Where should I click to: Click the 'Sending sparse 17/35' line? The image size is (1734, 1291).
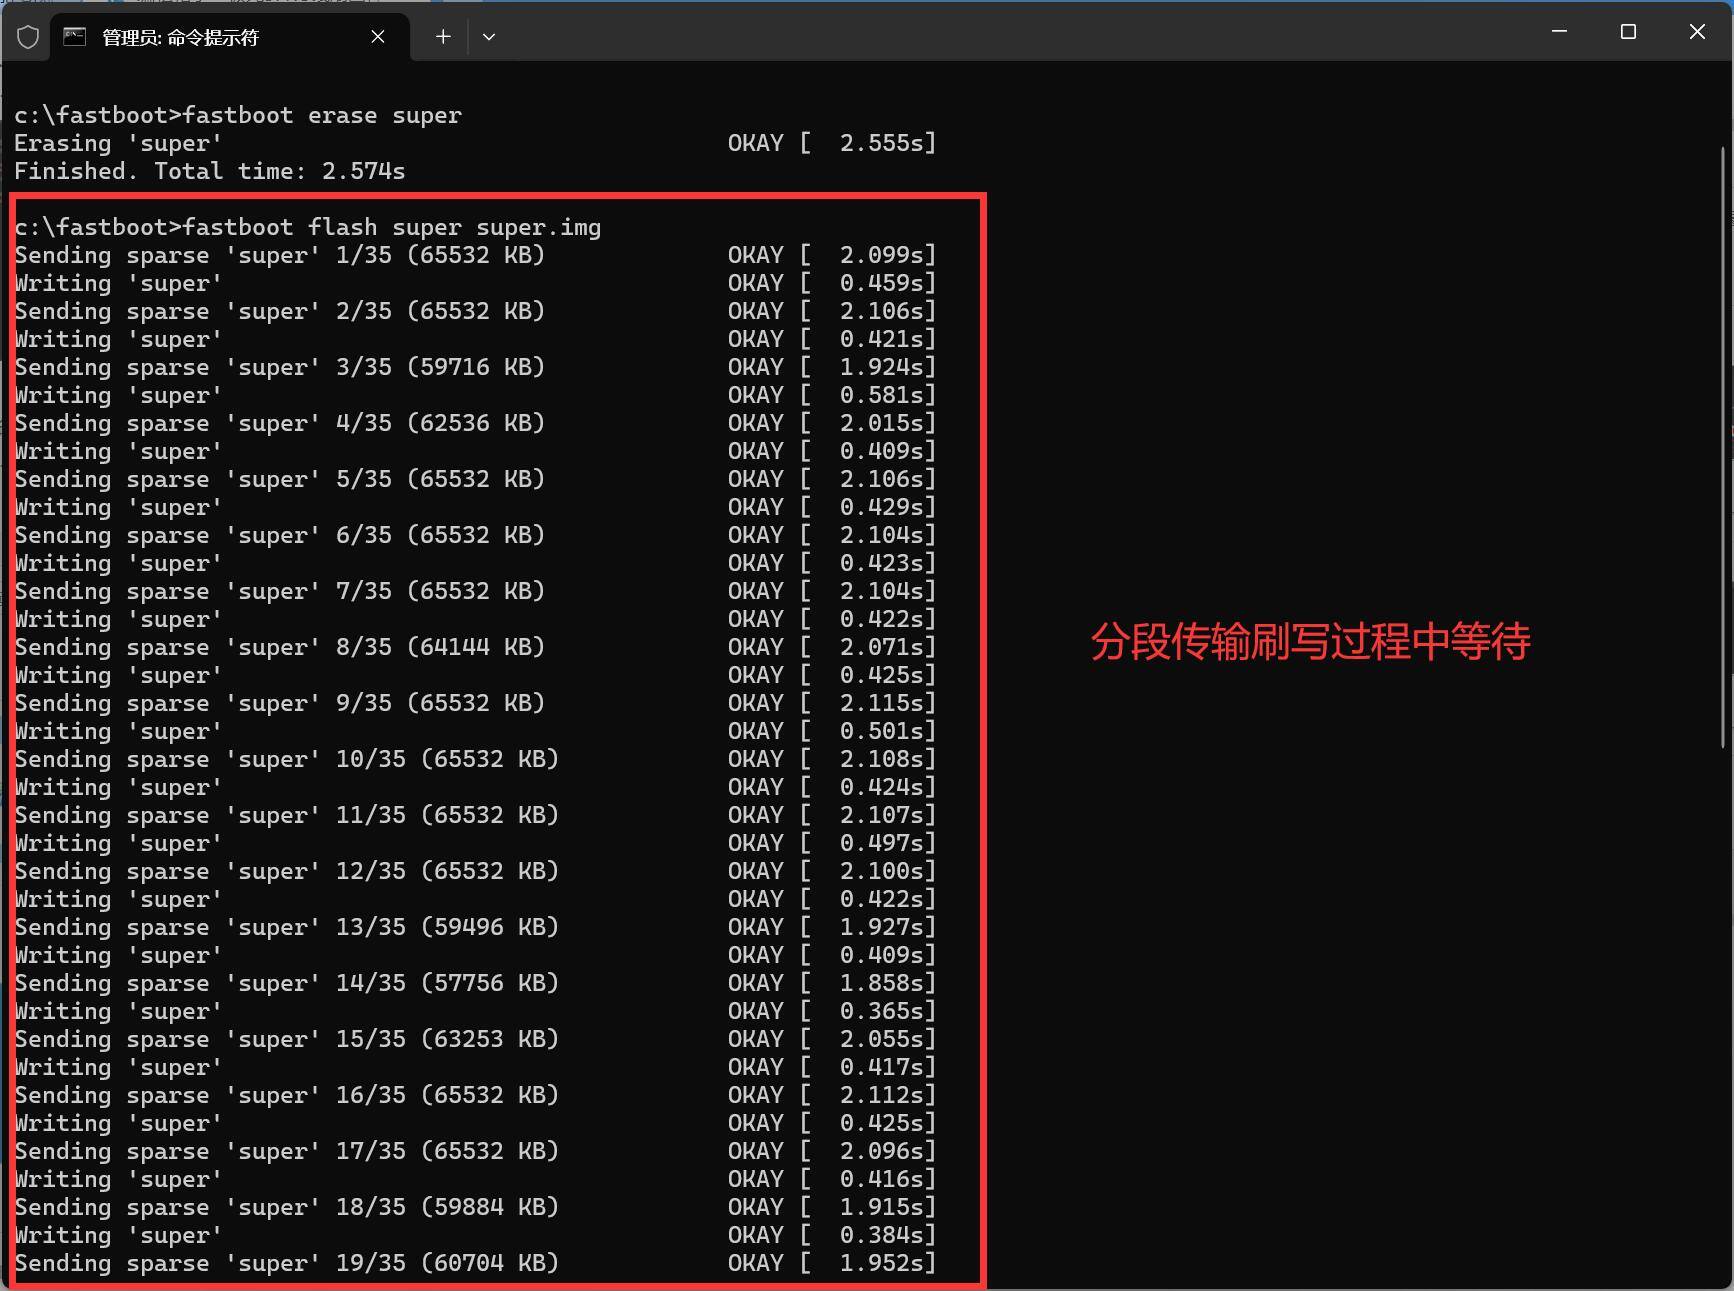click(287, 1151)
